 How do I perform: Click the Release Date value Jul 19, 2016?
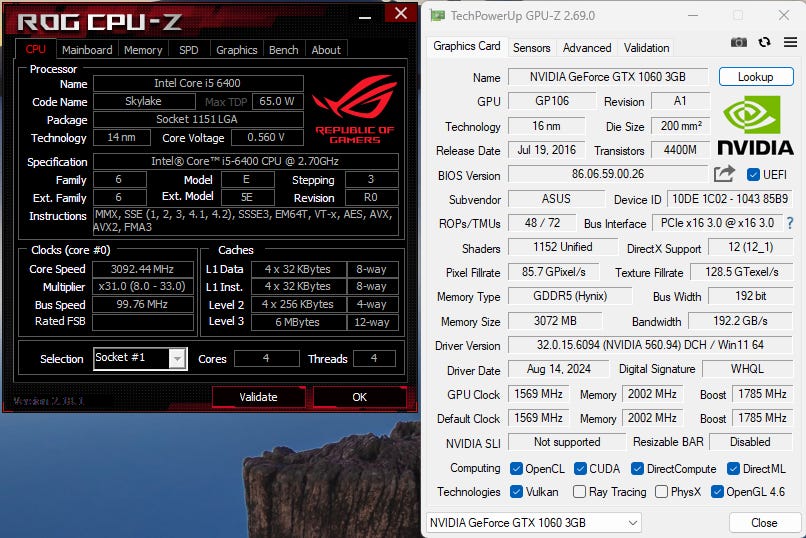click(x=546, y=150)
